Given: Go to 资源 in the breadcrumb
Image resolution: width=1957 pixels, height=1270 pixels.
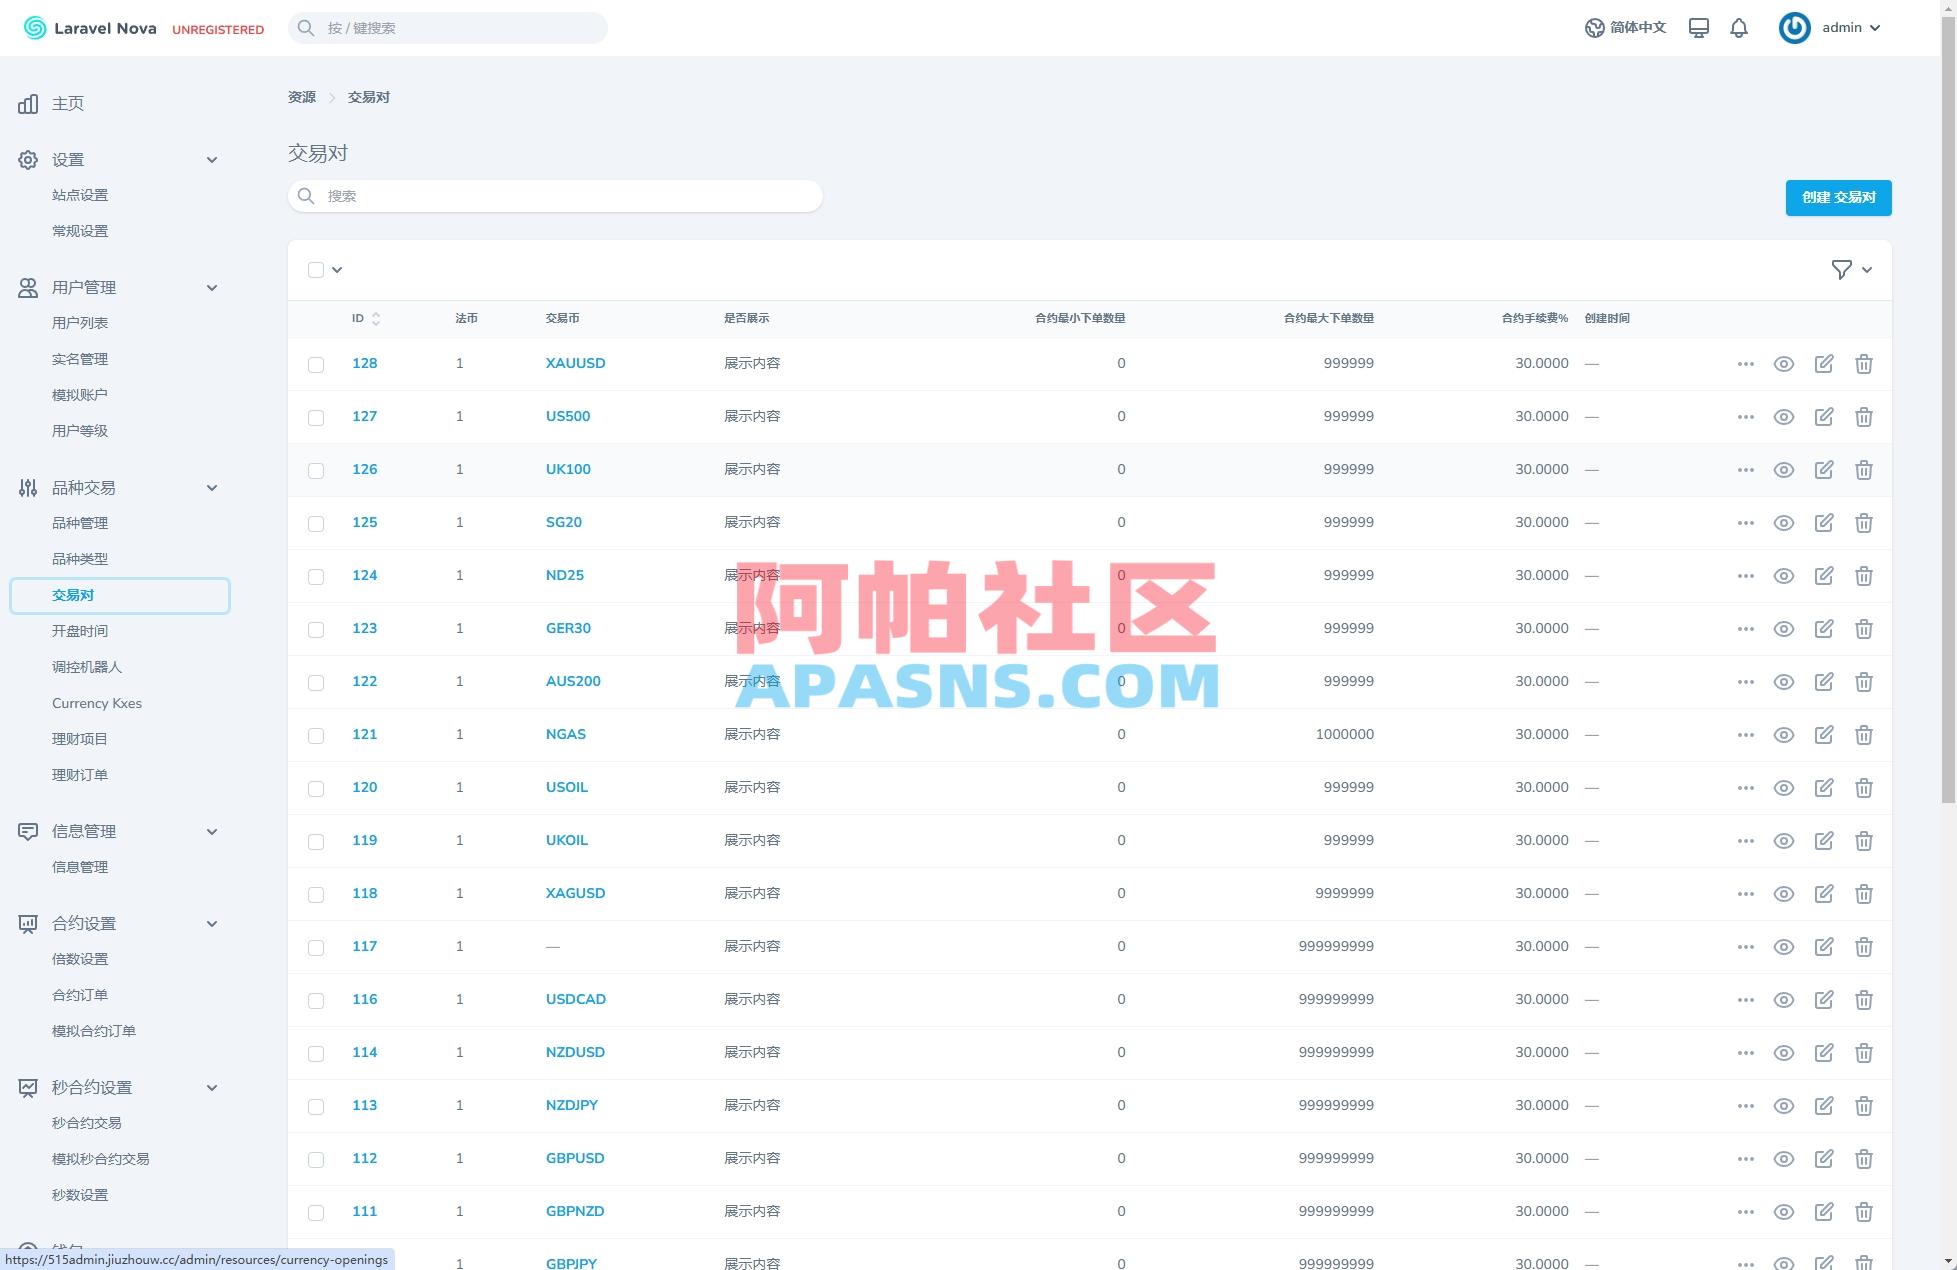Looking at the screenshot, I should click(302, 96).
